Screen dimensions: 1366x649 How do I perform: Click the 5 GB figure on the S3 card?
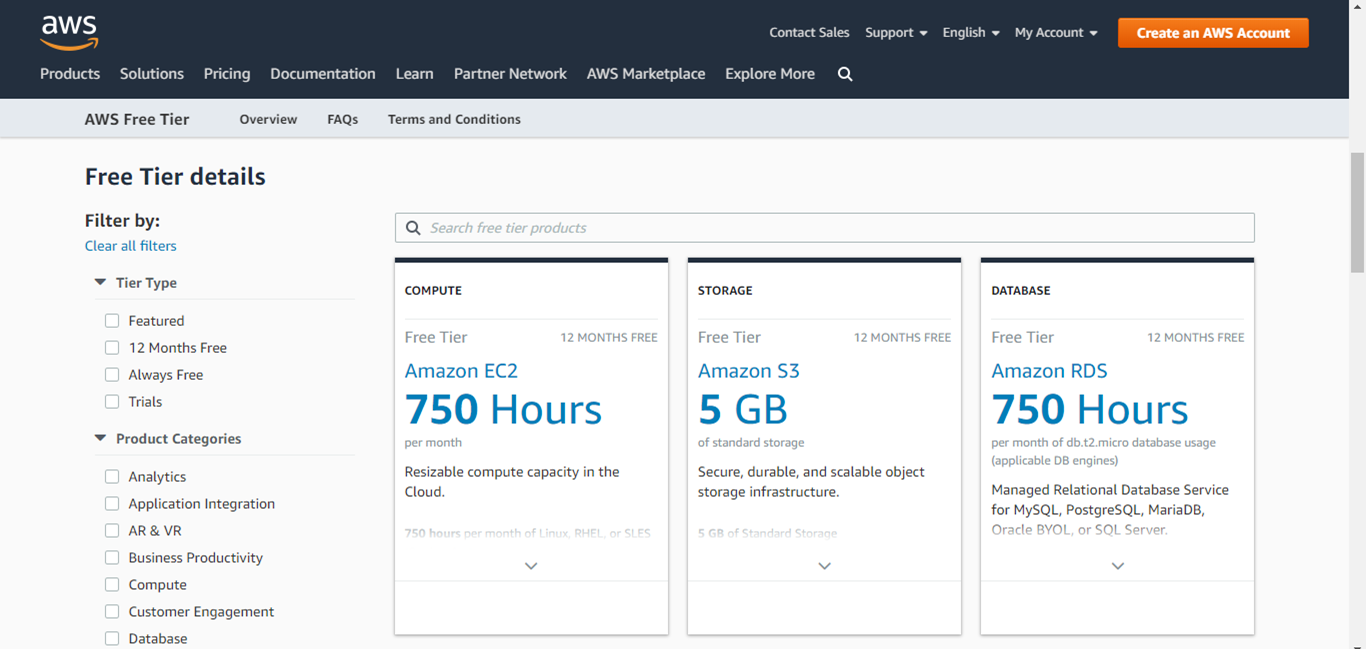(743, 410)
